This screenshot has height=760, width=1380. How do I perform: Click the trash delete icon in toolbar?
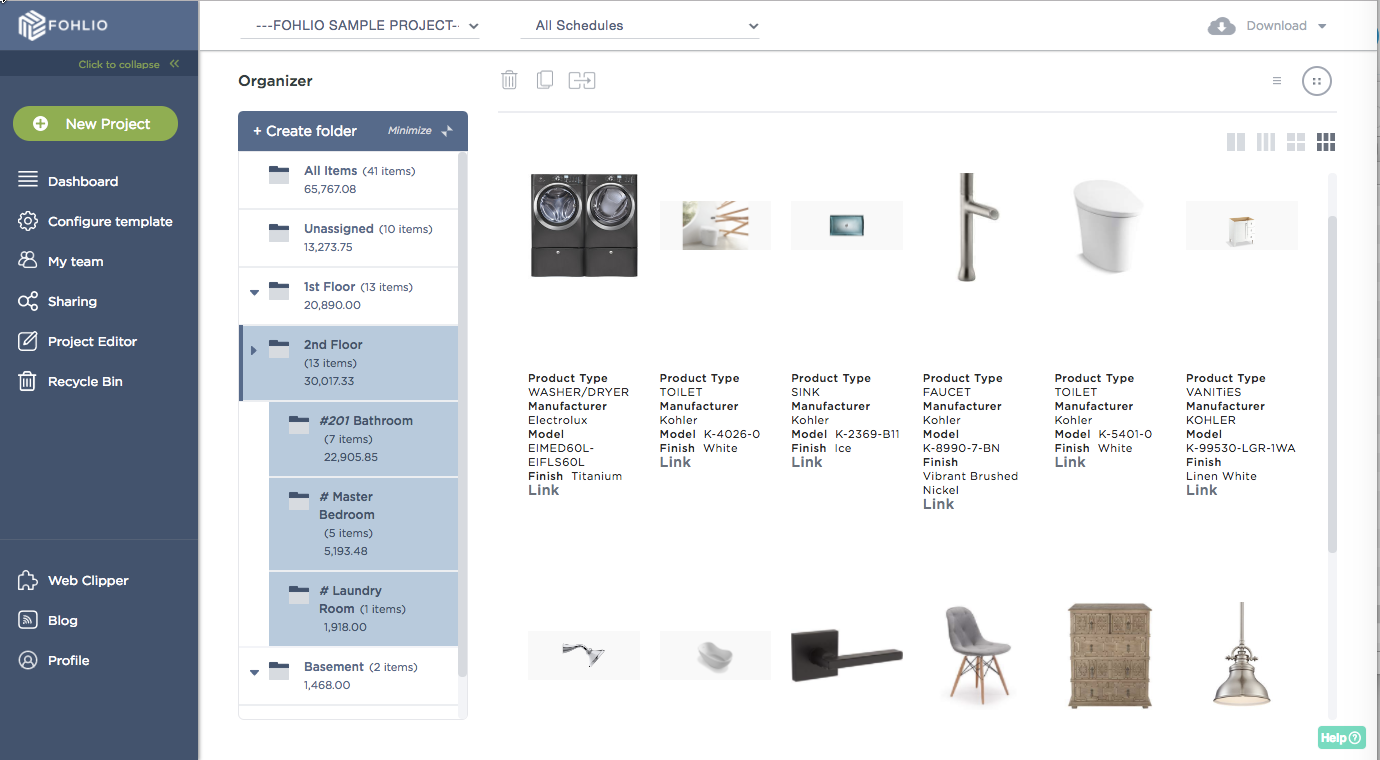(x=509, y=80)
